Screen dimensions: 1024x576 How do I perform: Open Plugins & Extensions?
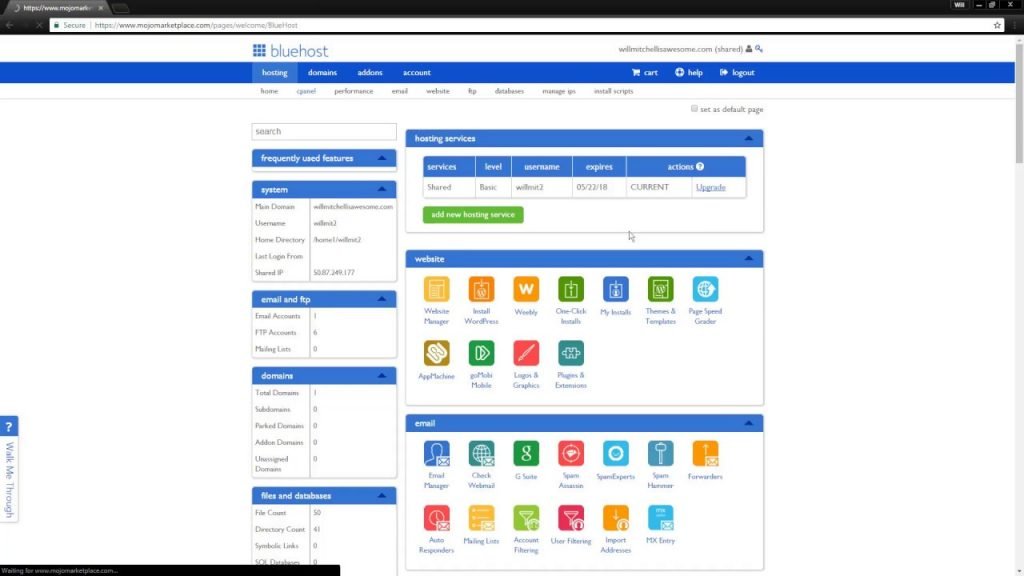click(x=571, y=353)
